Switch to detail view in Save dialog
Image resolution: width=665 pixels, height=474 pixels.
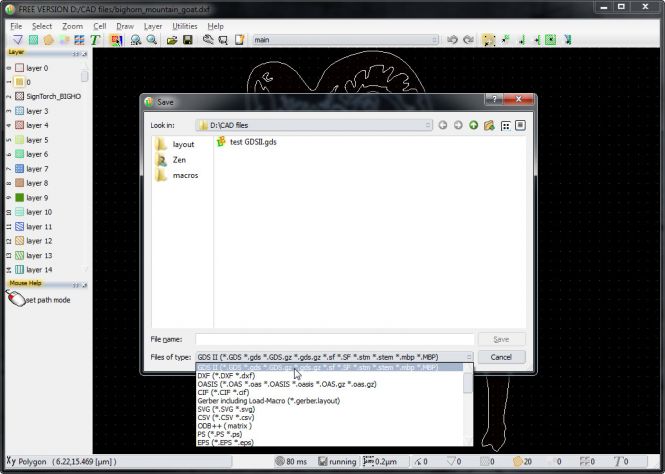coord(521,125)
